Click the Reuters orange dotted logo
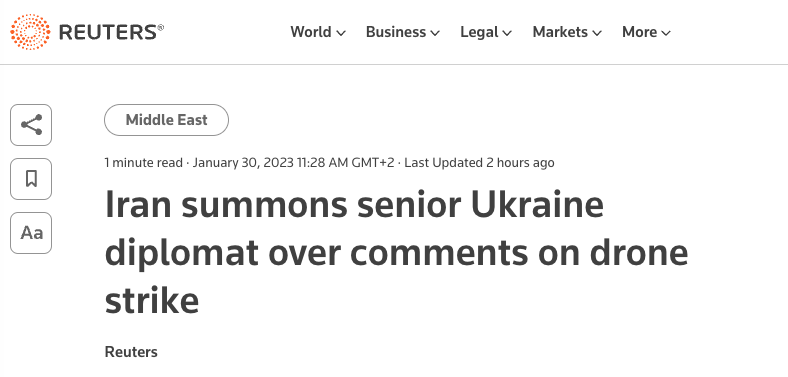Screen dimensions: 788x377 (30, 32)
